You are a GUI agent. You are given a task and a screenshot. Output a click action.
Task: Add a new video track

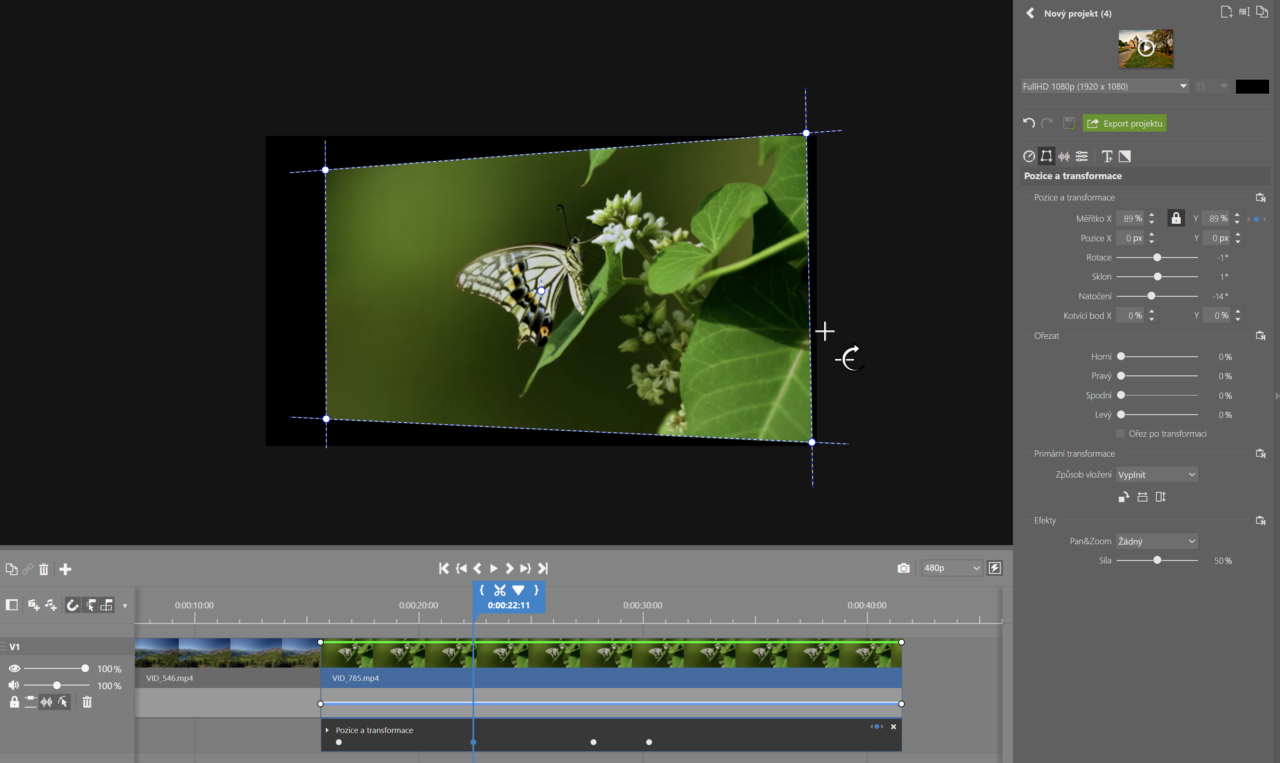point(33,605)
